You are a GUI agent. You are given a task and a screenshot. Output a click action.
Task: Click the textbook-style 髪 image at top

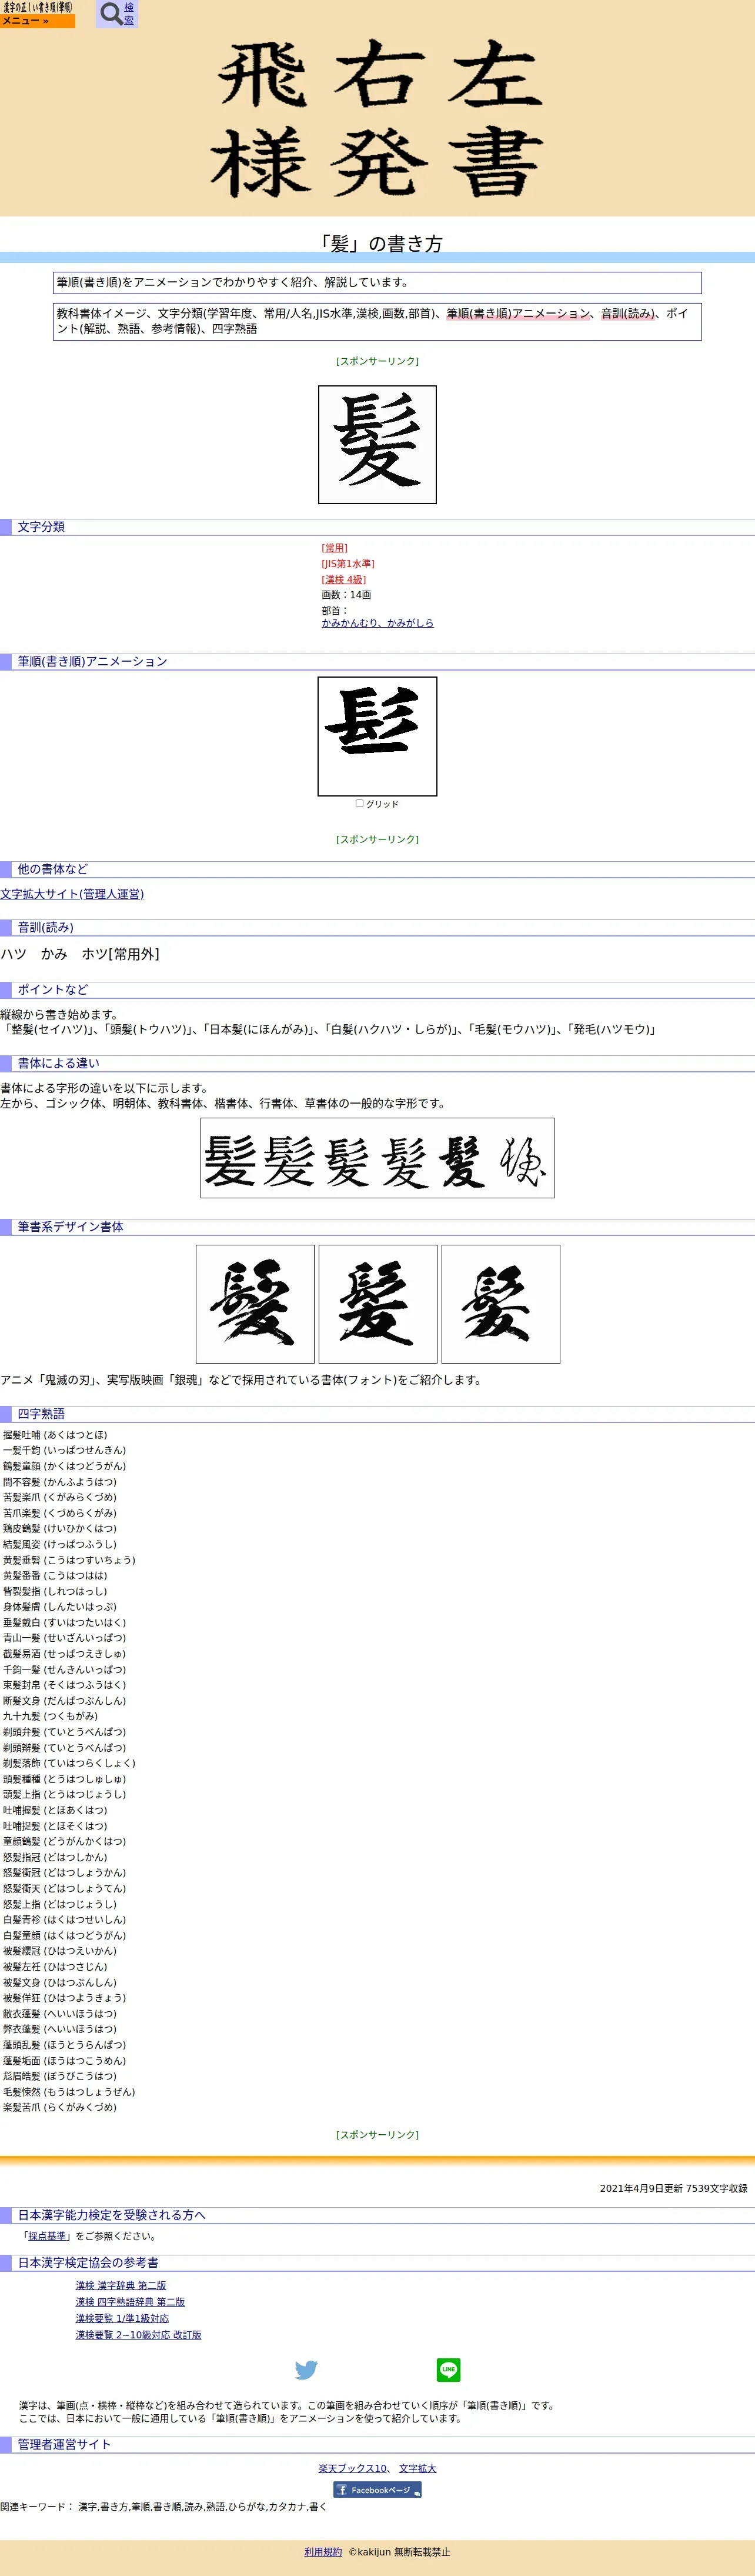coord(377,444)
